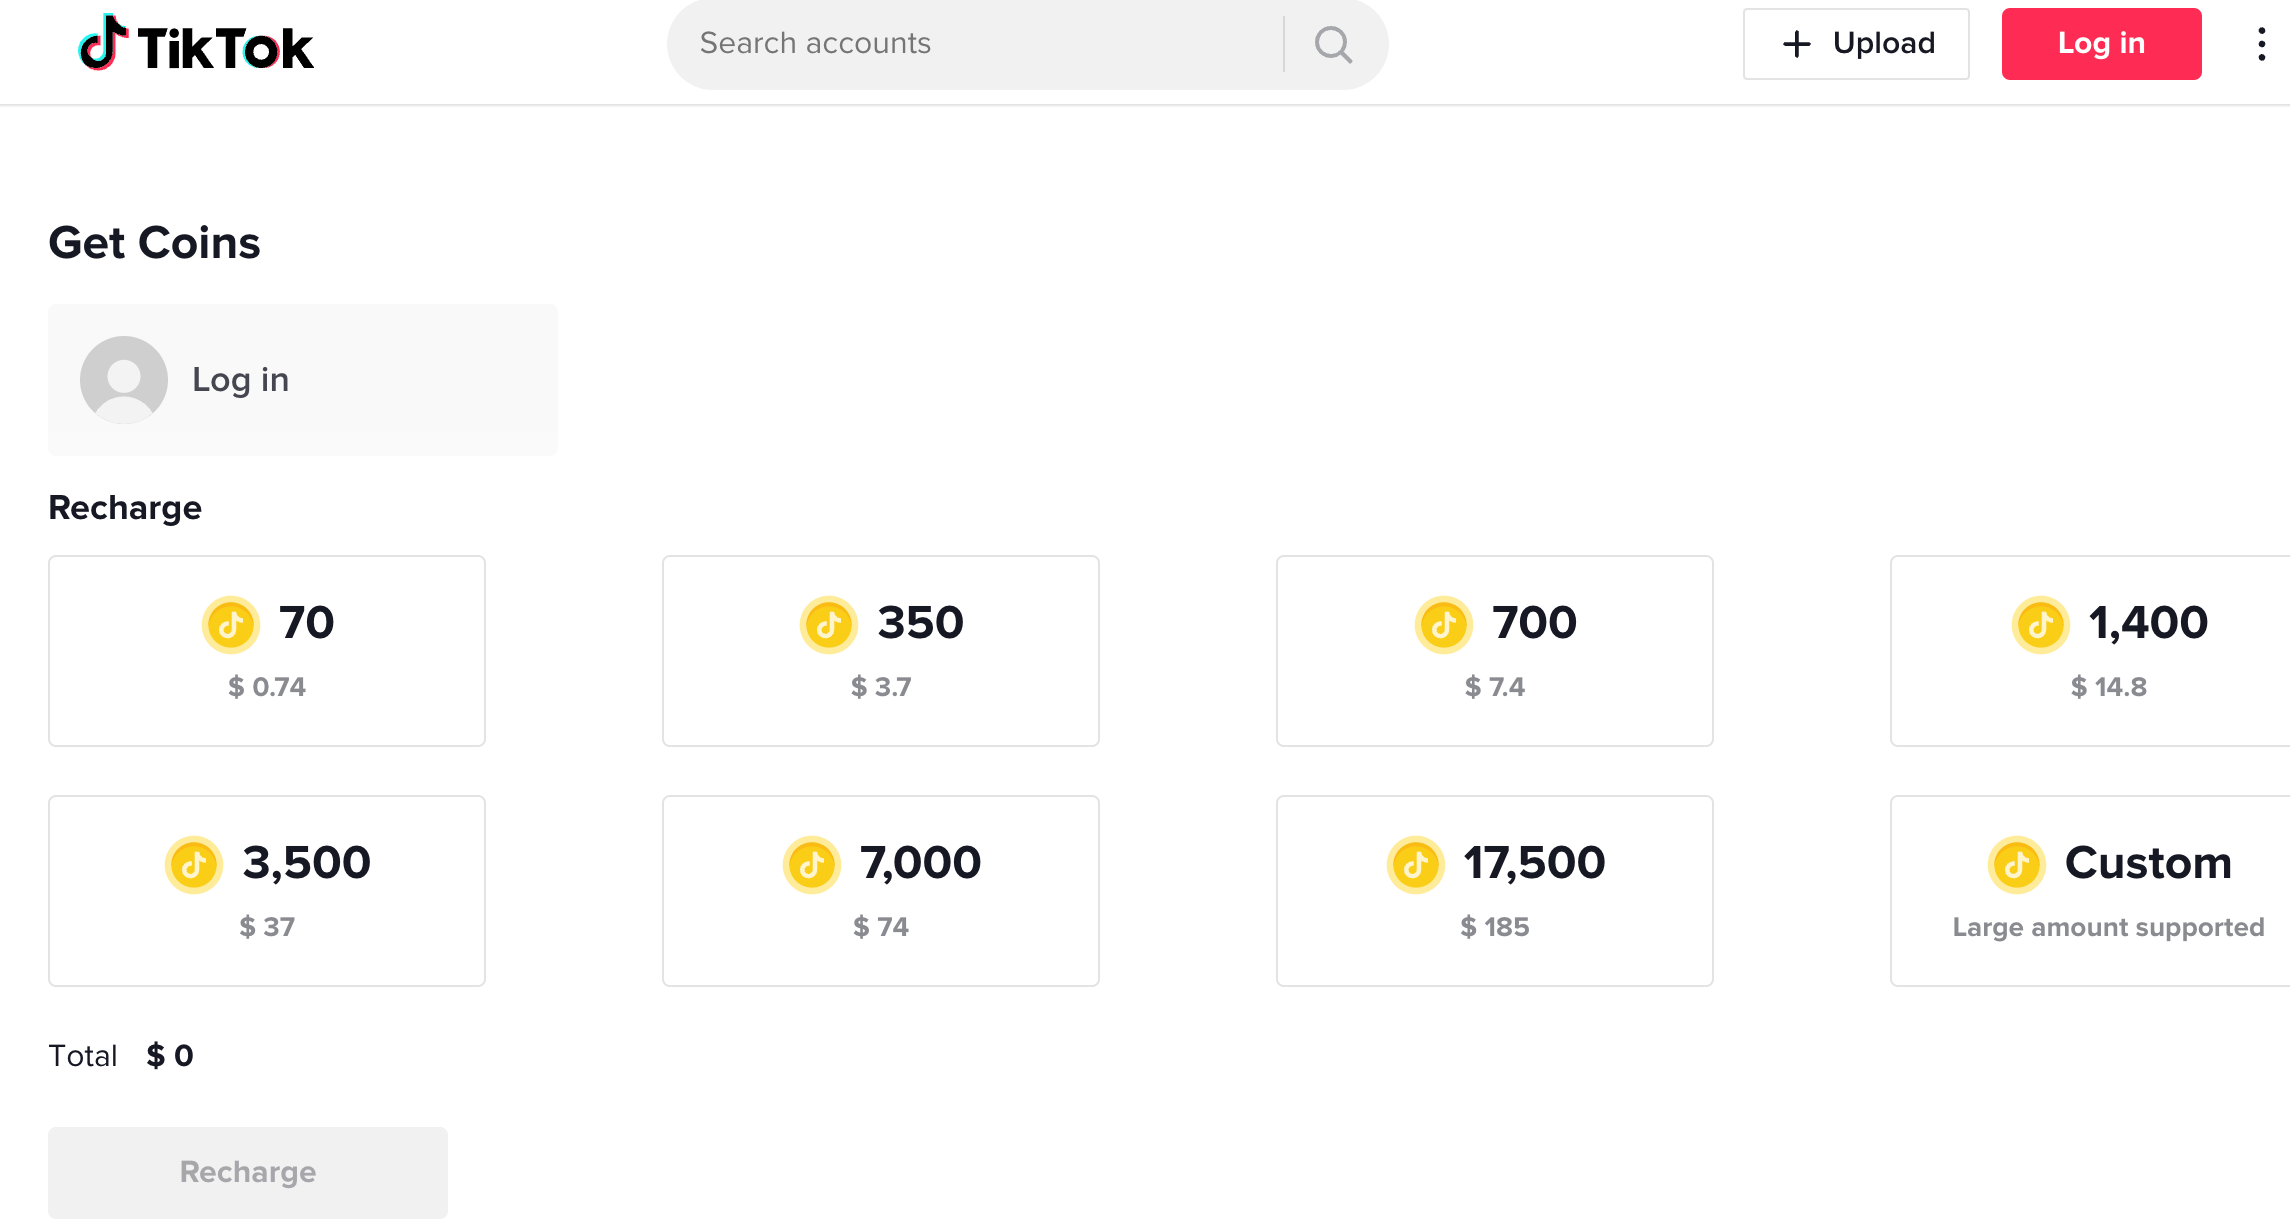Viewport: 2290px width, 1228px height.
Task: Click the profile avatar placeholder icon
Action: pos(123,380)
